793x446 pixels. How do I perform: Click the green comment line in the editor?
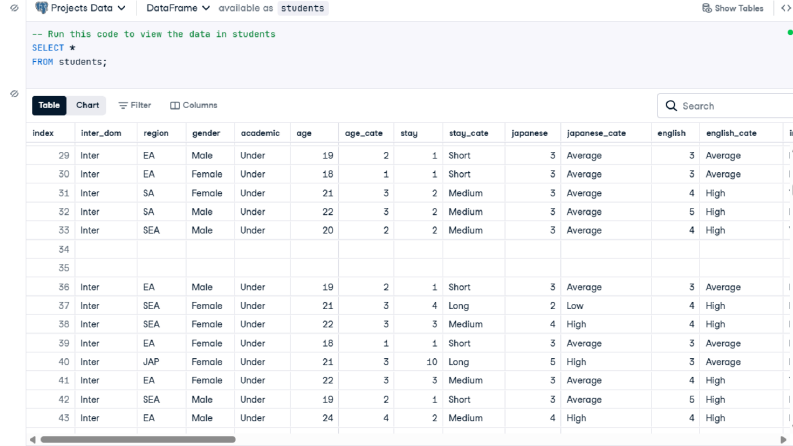[154, 34]
